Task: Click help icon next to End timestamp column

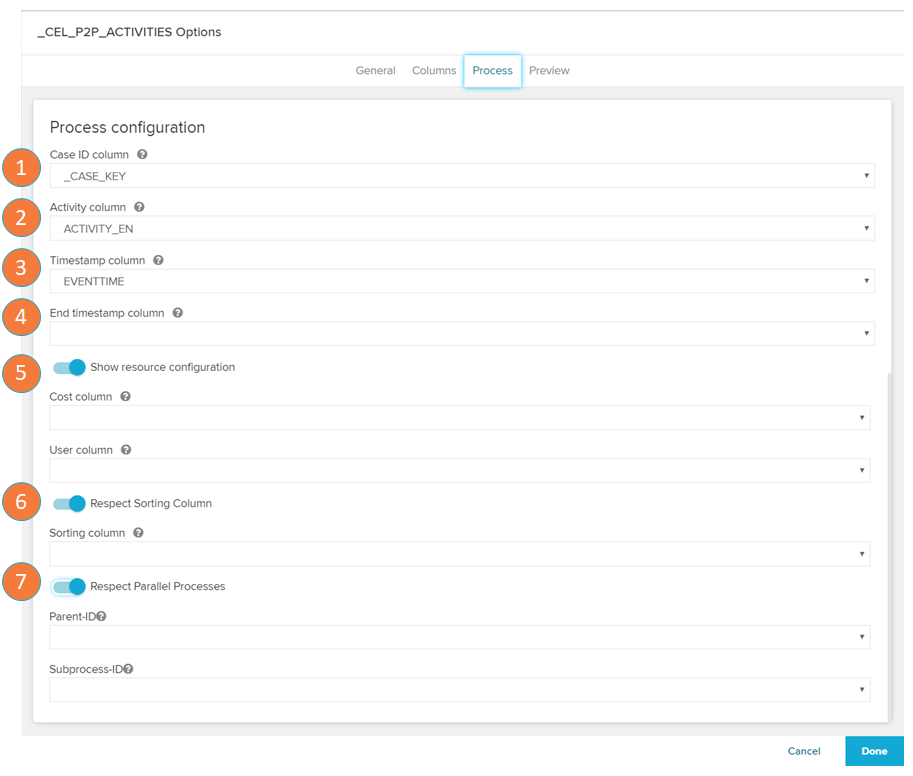Action: [177, 313]
